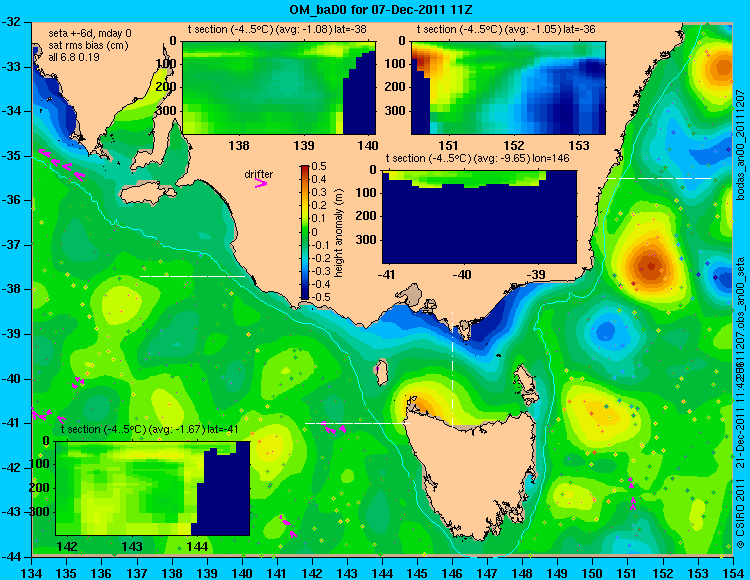750x580 pixels.
Task: Click the drifter arrows near 141 longitude bottom
Action: coord(288,526)
